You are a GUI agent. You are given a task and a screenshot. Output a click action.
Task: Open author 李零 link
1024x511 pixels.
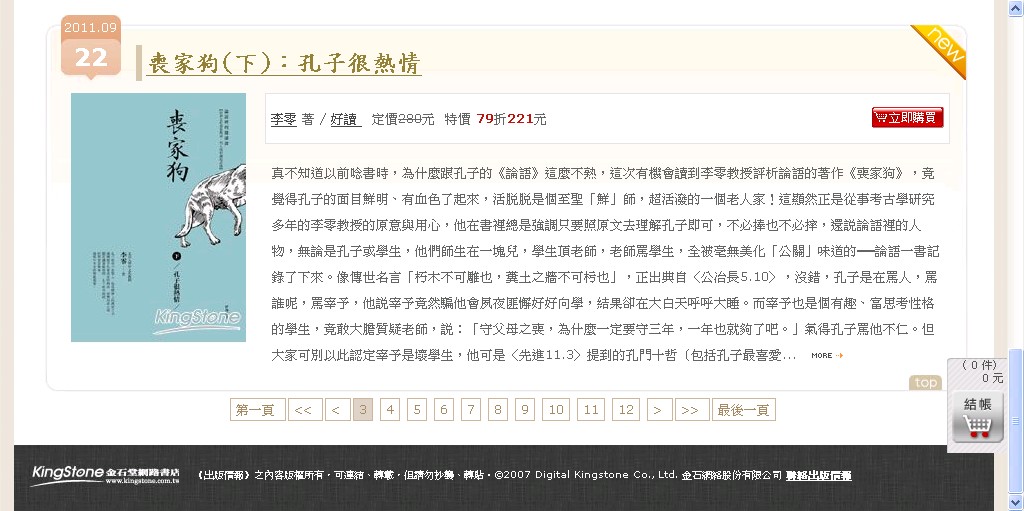(283, 119)
